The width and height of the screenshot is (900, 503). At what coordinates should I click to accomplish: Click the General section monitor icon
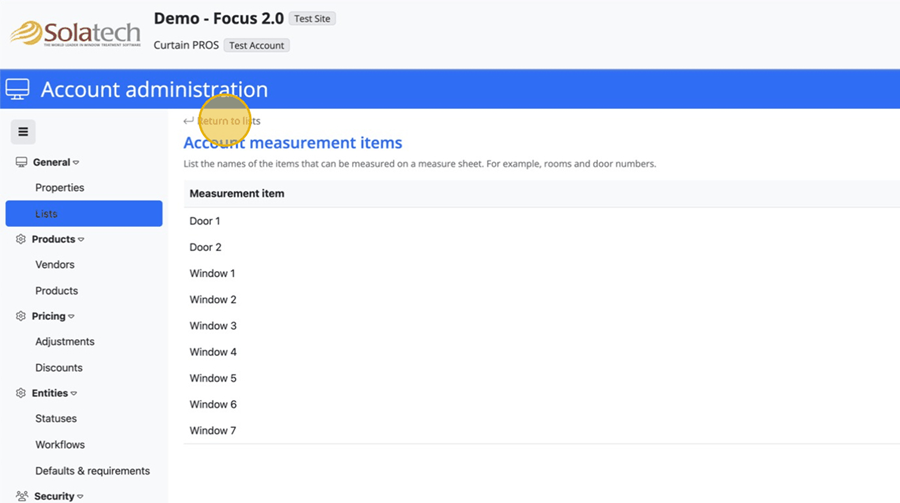[x=21, y=162]
